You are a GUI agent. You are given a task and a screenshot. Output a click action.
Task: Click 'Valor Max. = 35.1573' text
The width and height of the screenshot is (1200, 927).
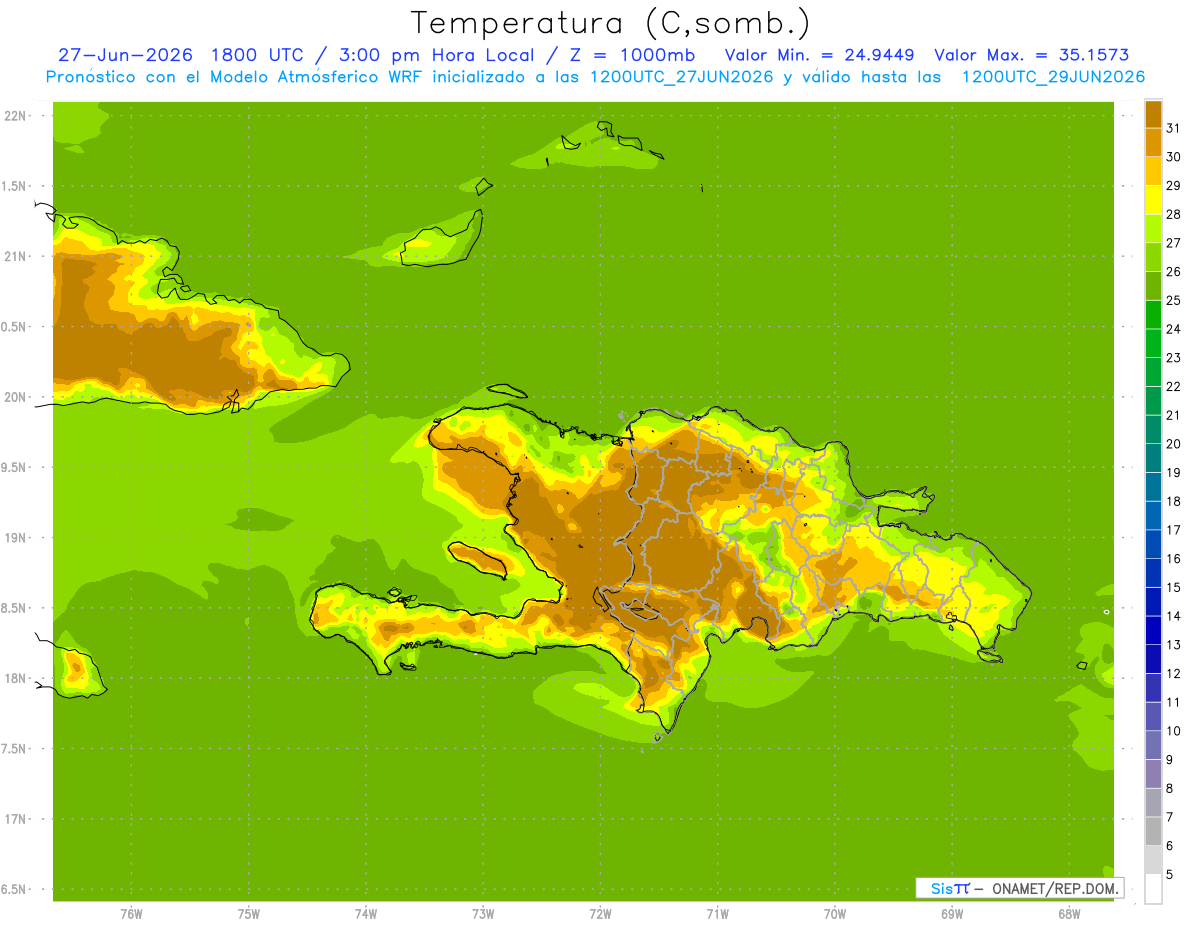coord(1031,55)
